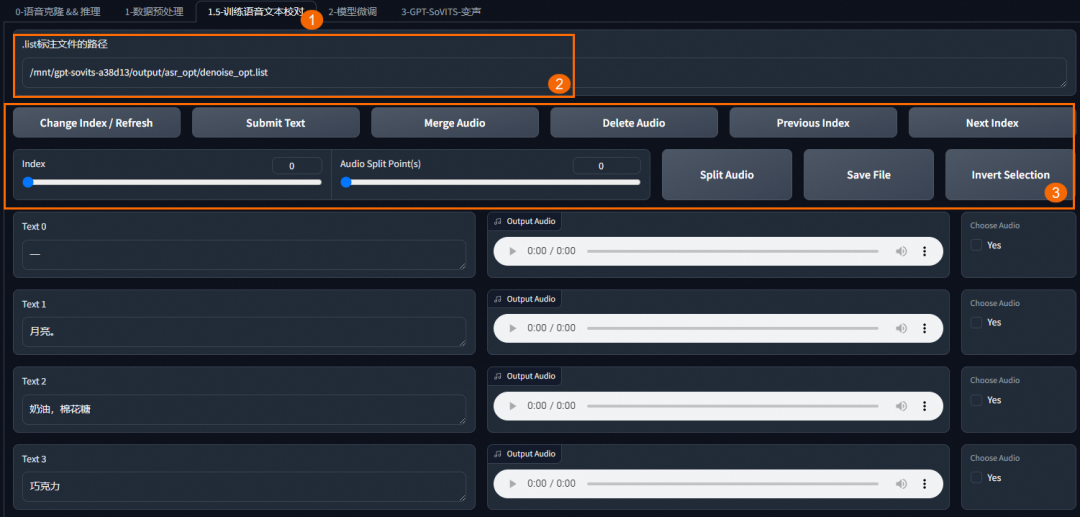
Task: Go to the 2-模型微调 tab
Action: (x=353, y=12)
